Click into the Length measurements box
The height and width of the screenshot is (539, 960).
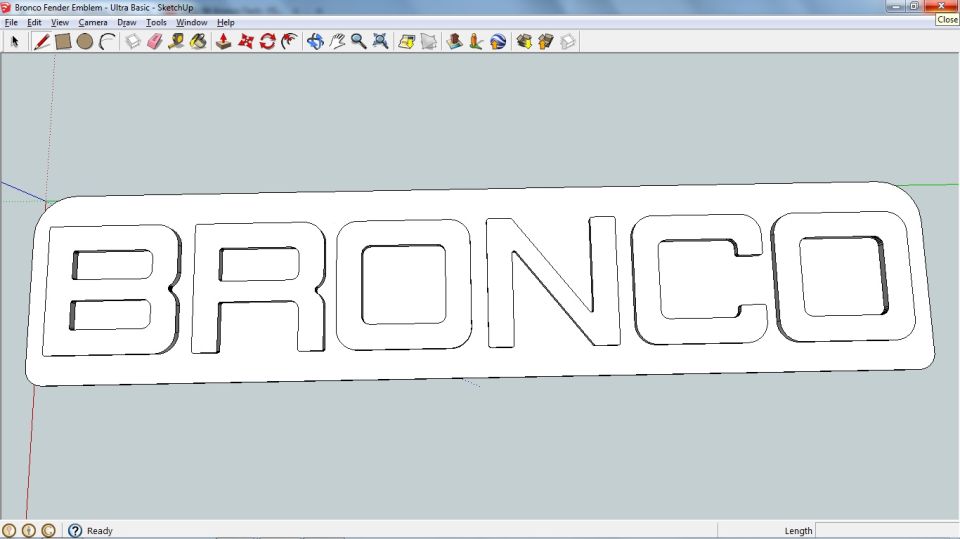(887, 530)
